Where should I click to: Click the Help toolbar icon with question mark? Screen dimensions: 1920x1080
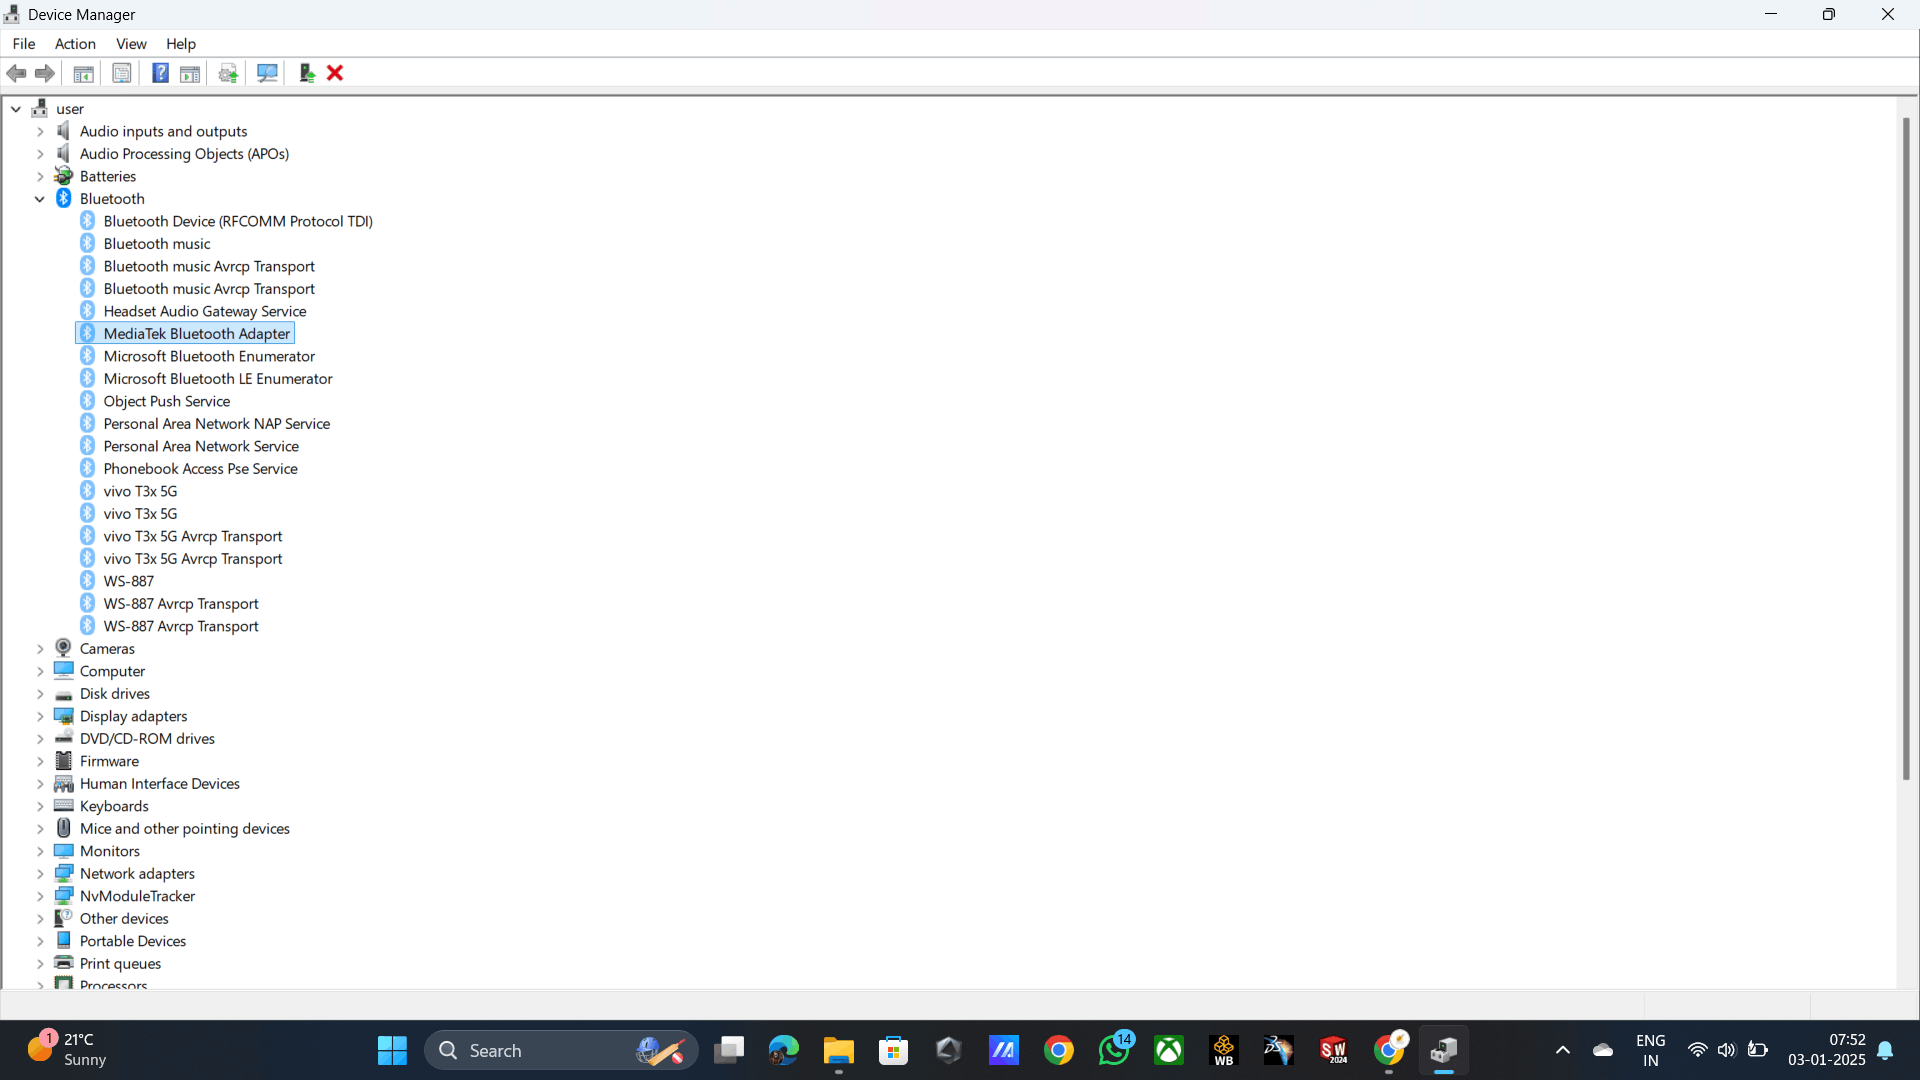[x=160, y=73]
